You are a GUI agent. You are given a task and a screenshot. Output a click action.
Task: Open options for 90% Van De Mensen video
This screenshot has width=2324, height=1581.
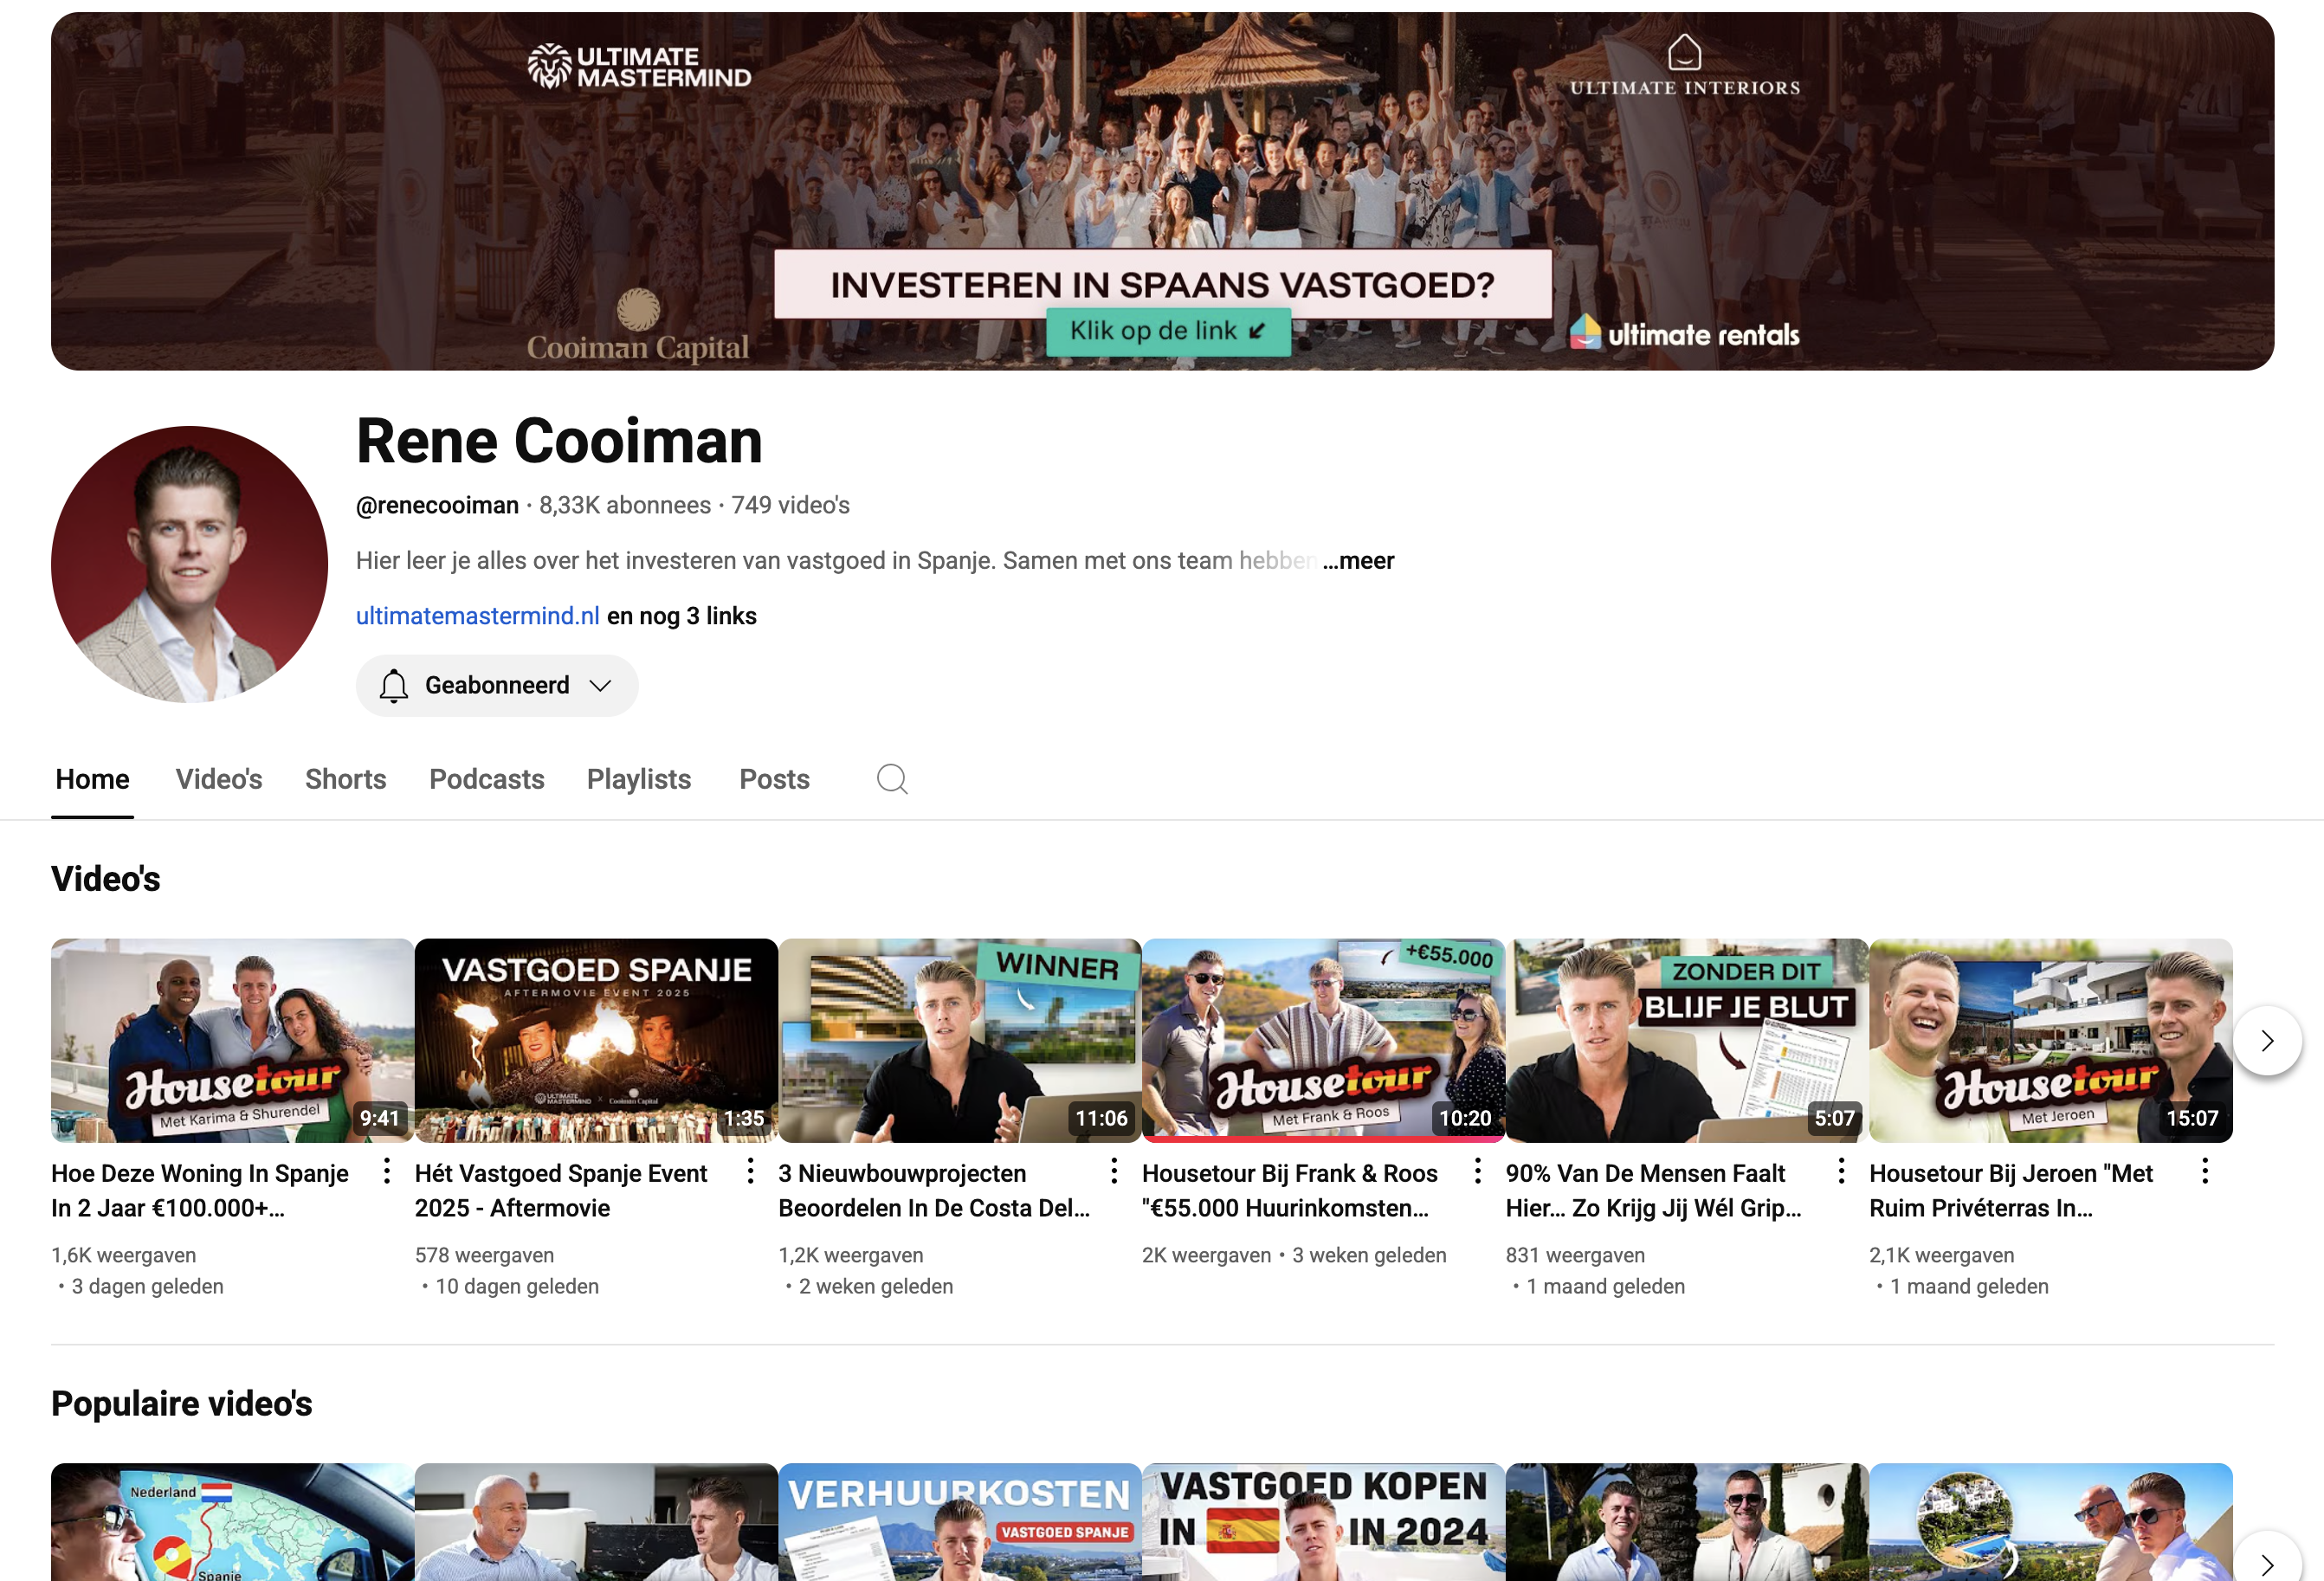pos(1841,1171)
